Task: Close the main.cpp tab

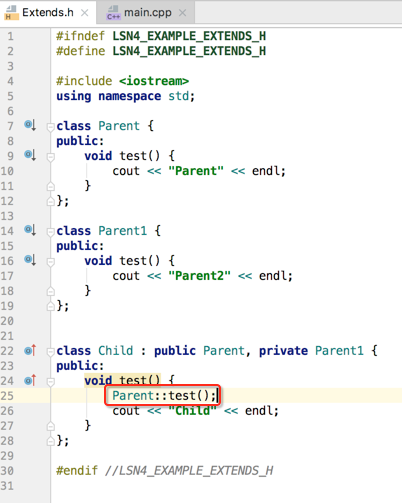Action: pyautogui.click(x=182, y=13)
